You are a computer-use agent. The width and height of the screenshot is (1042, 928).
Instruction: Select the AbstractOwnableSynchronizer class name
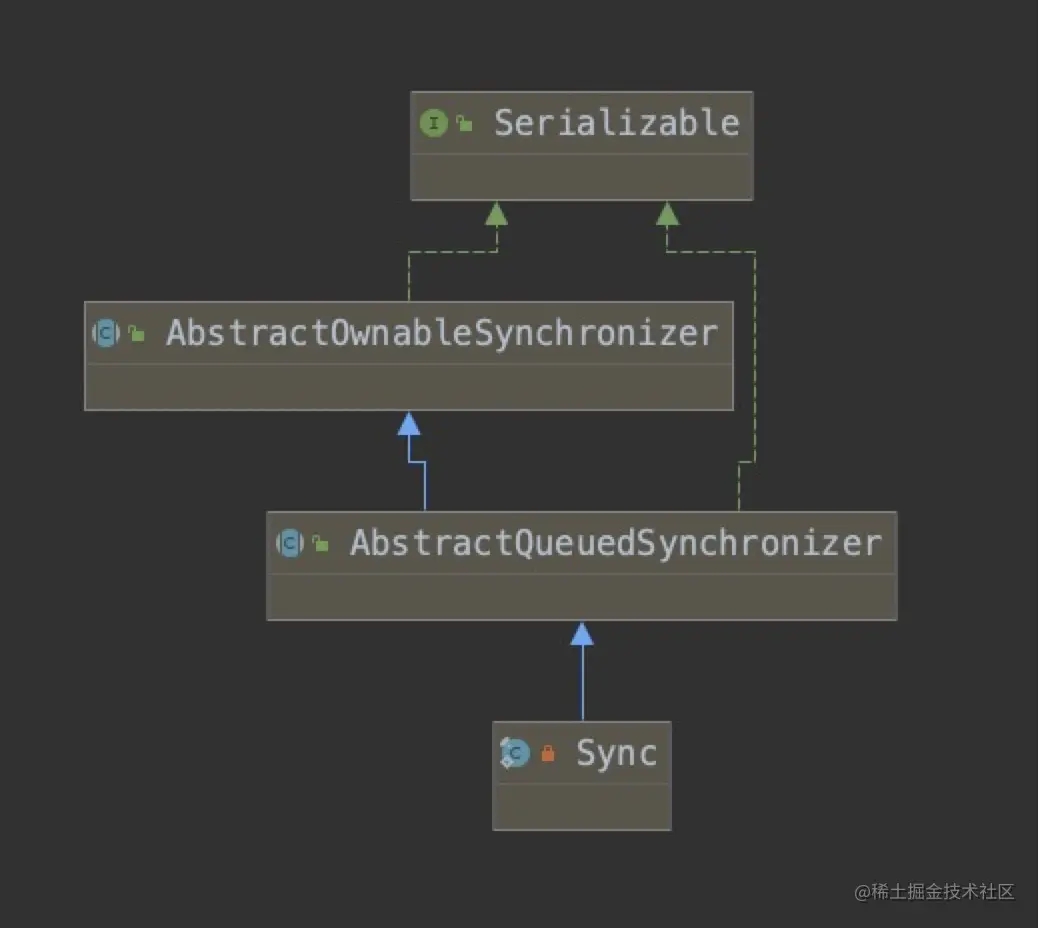[441, 333]
